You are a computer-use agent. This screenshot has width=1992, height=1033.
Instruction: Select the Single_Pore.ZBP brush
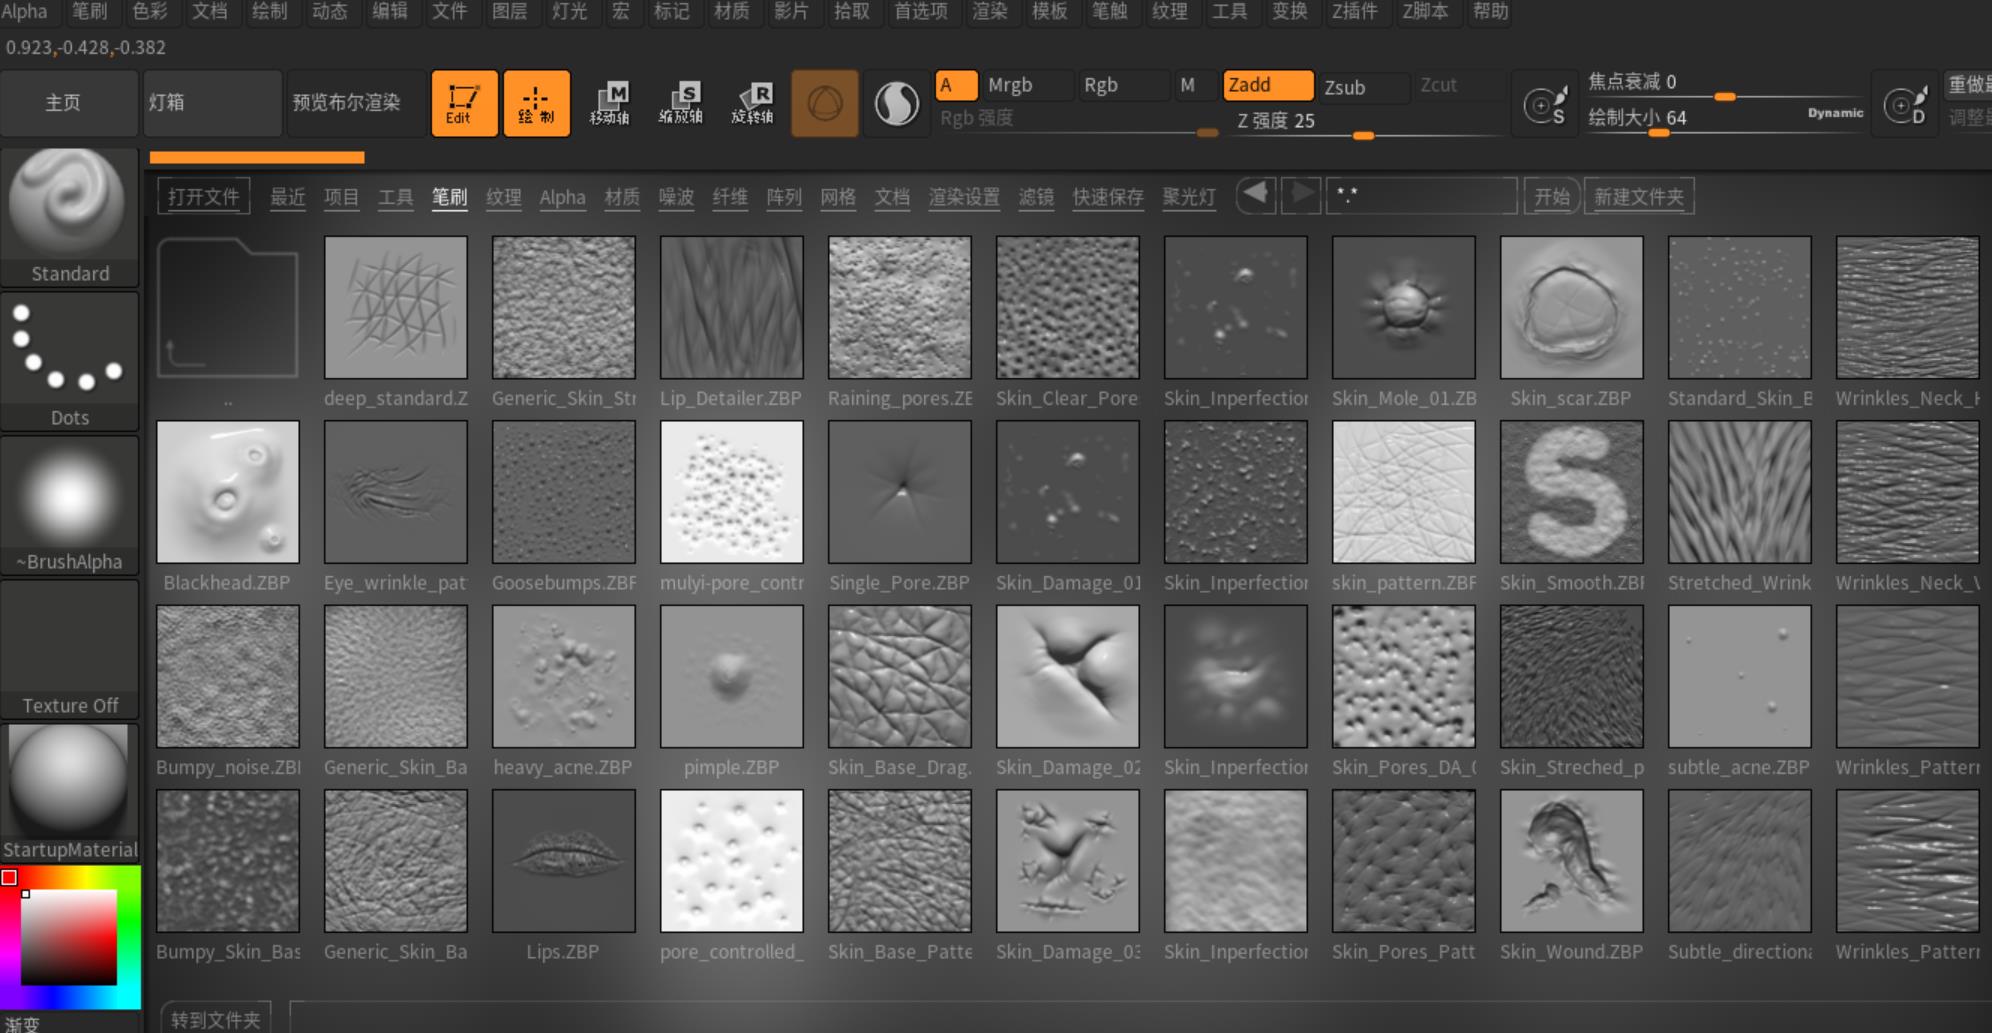pyautogui.click(x=900, y=492)
